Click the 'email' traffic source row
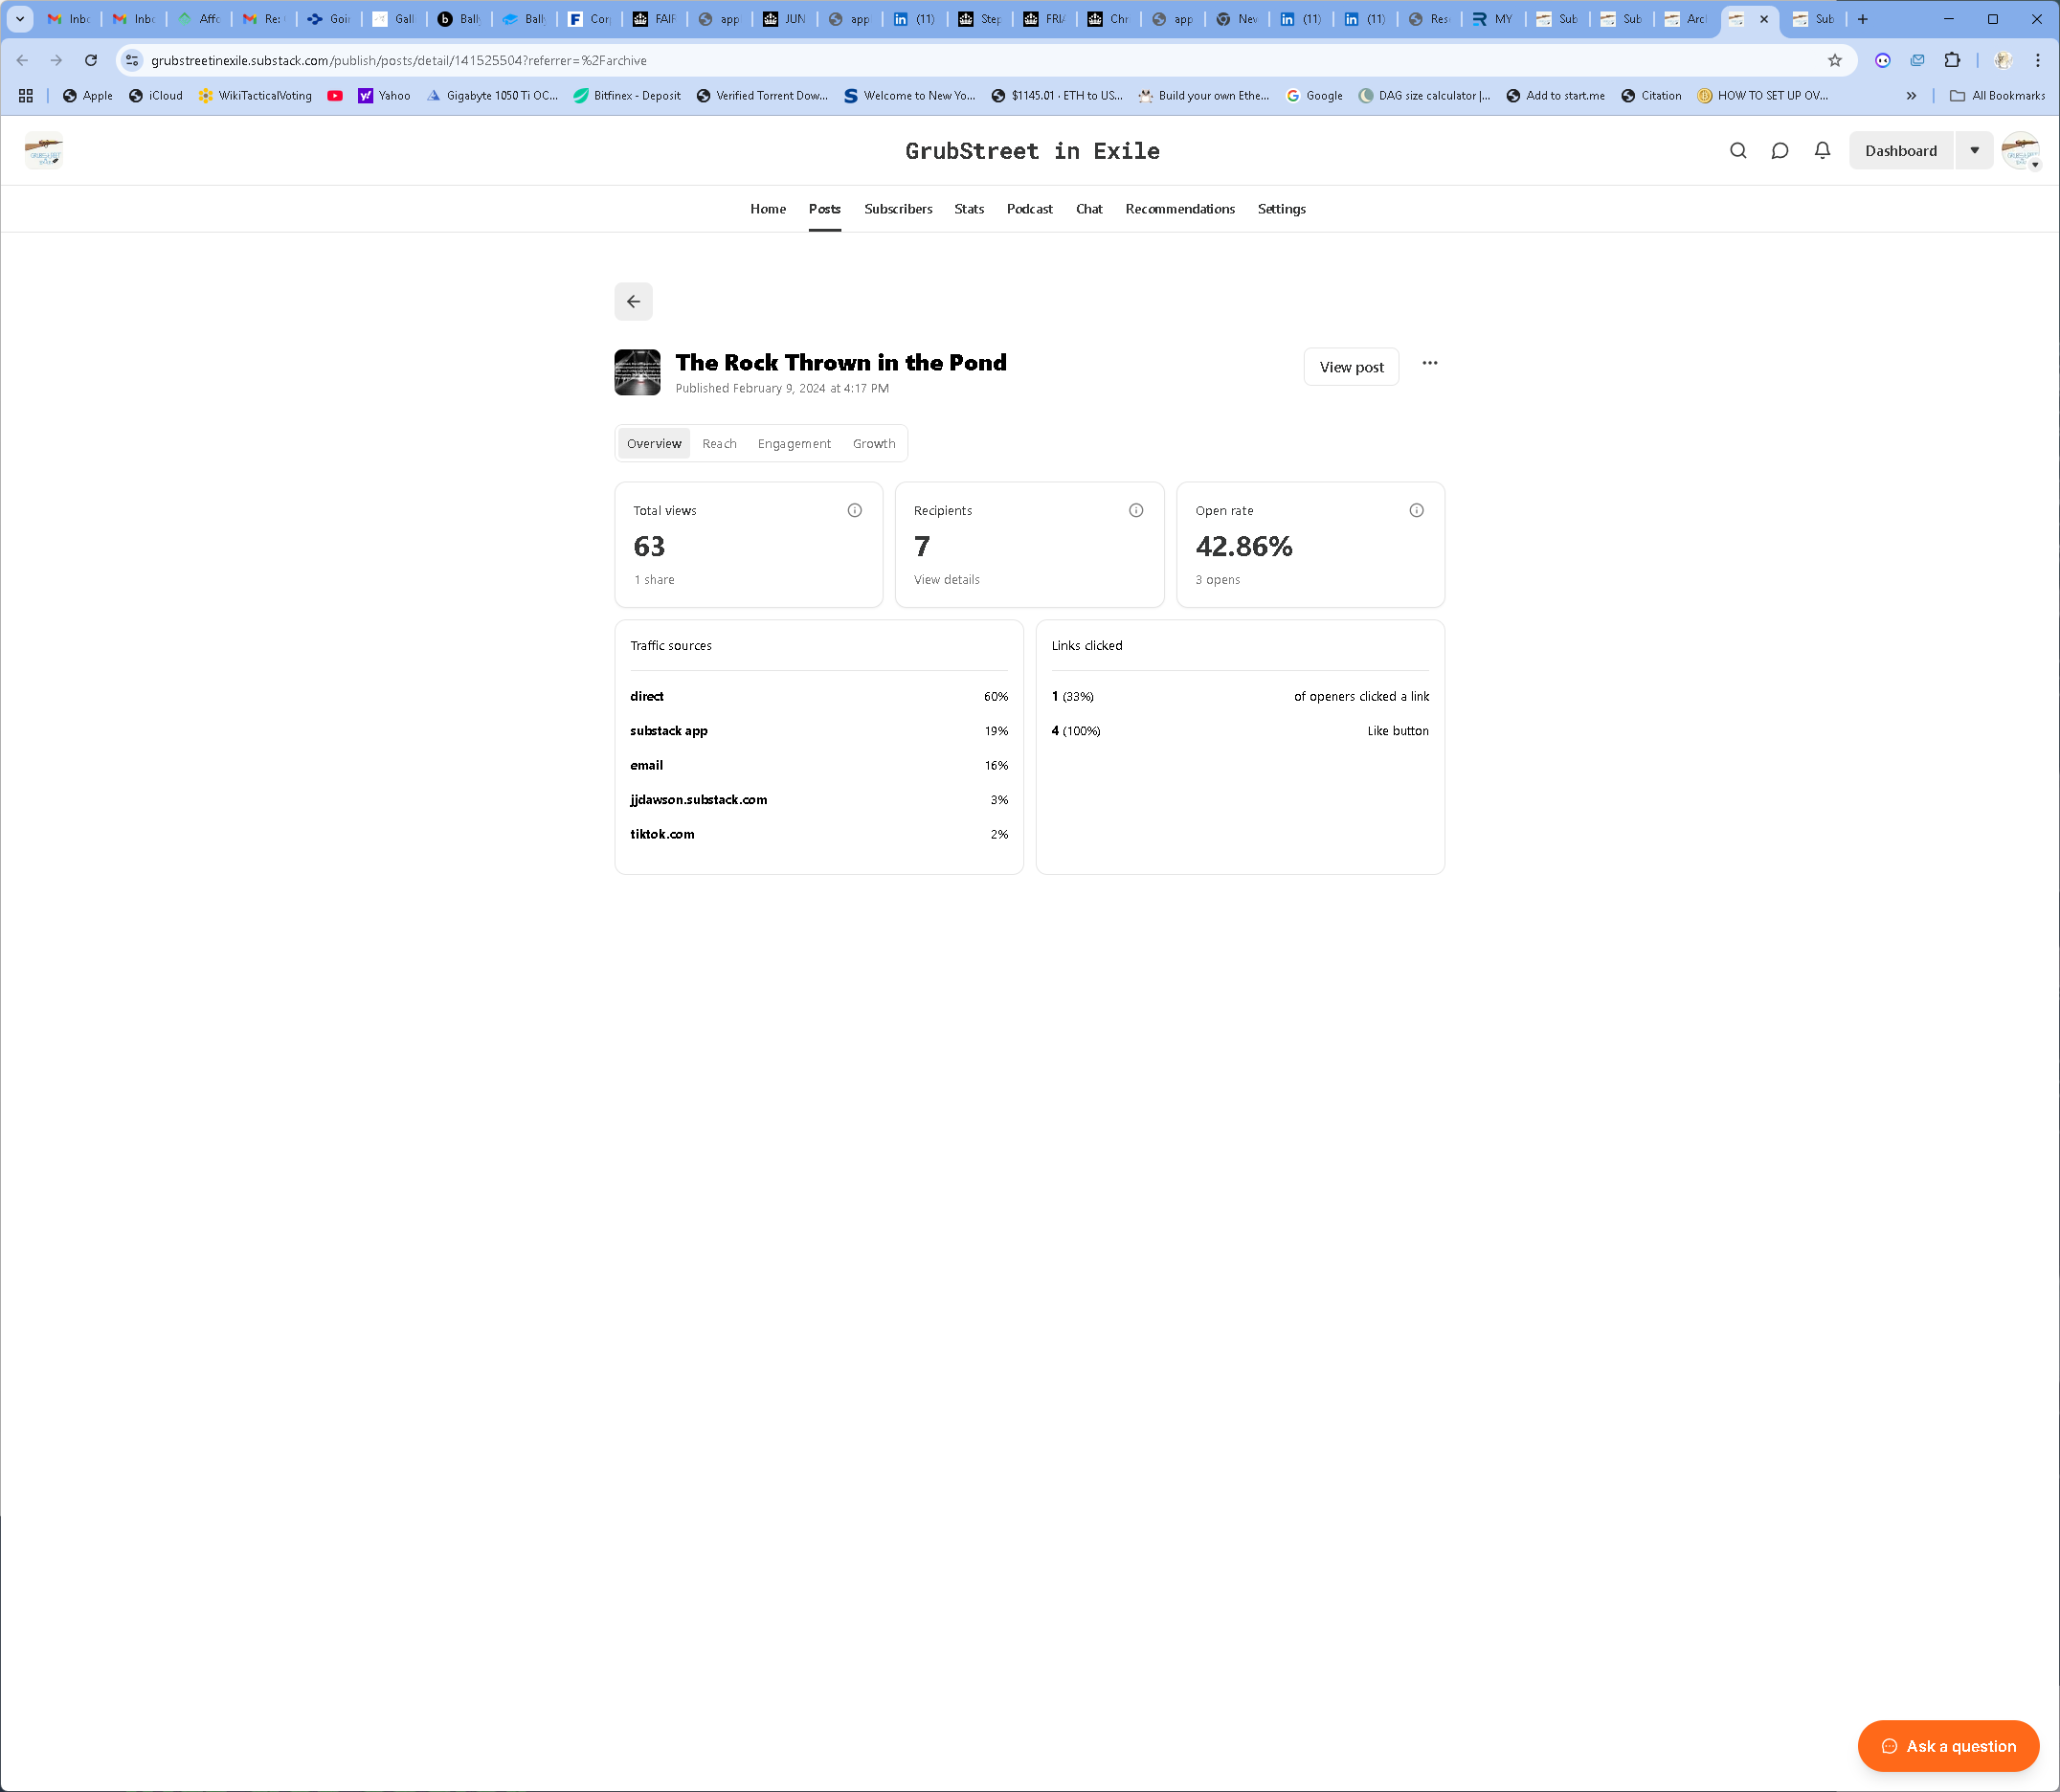The height and width of the screenshot is (1792, 2060). (x=819, y=765)
